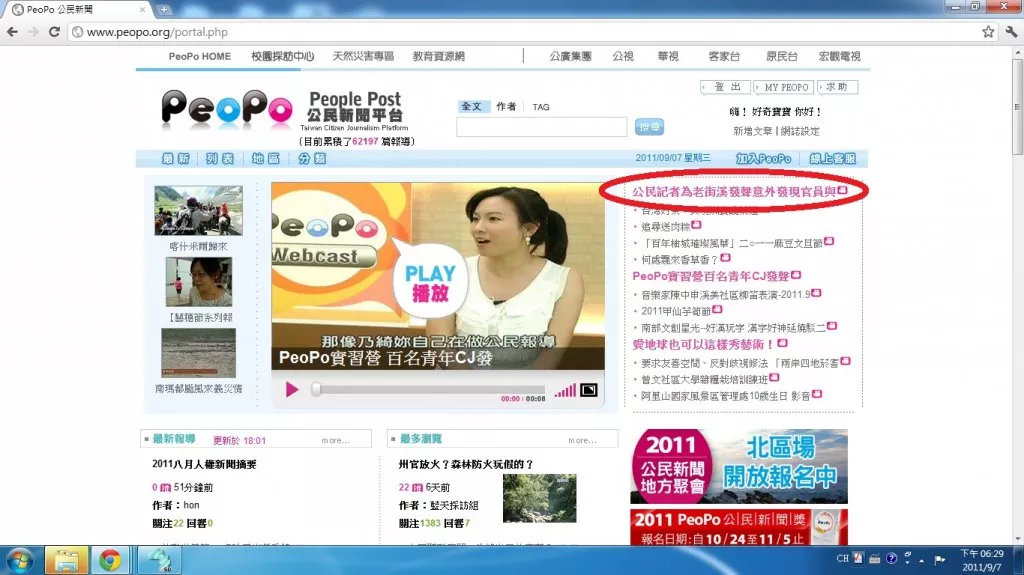Click the PLAY 播放 speech bubble
The width and height of the screenshot is (1024, 575).
pos(429,282)
